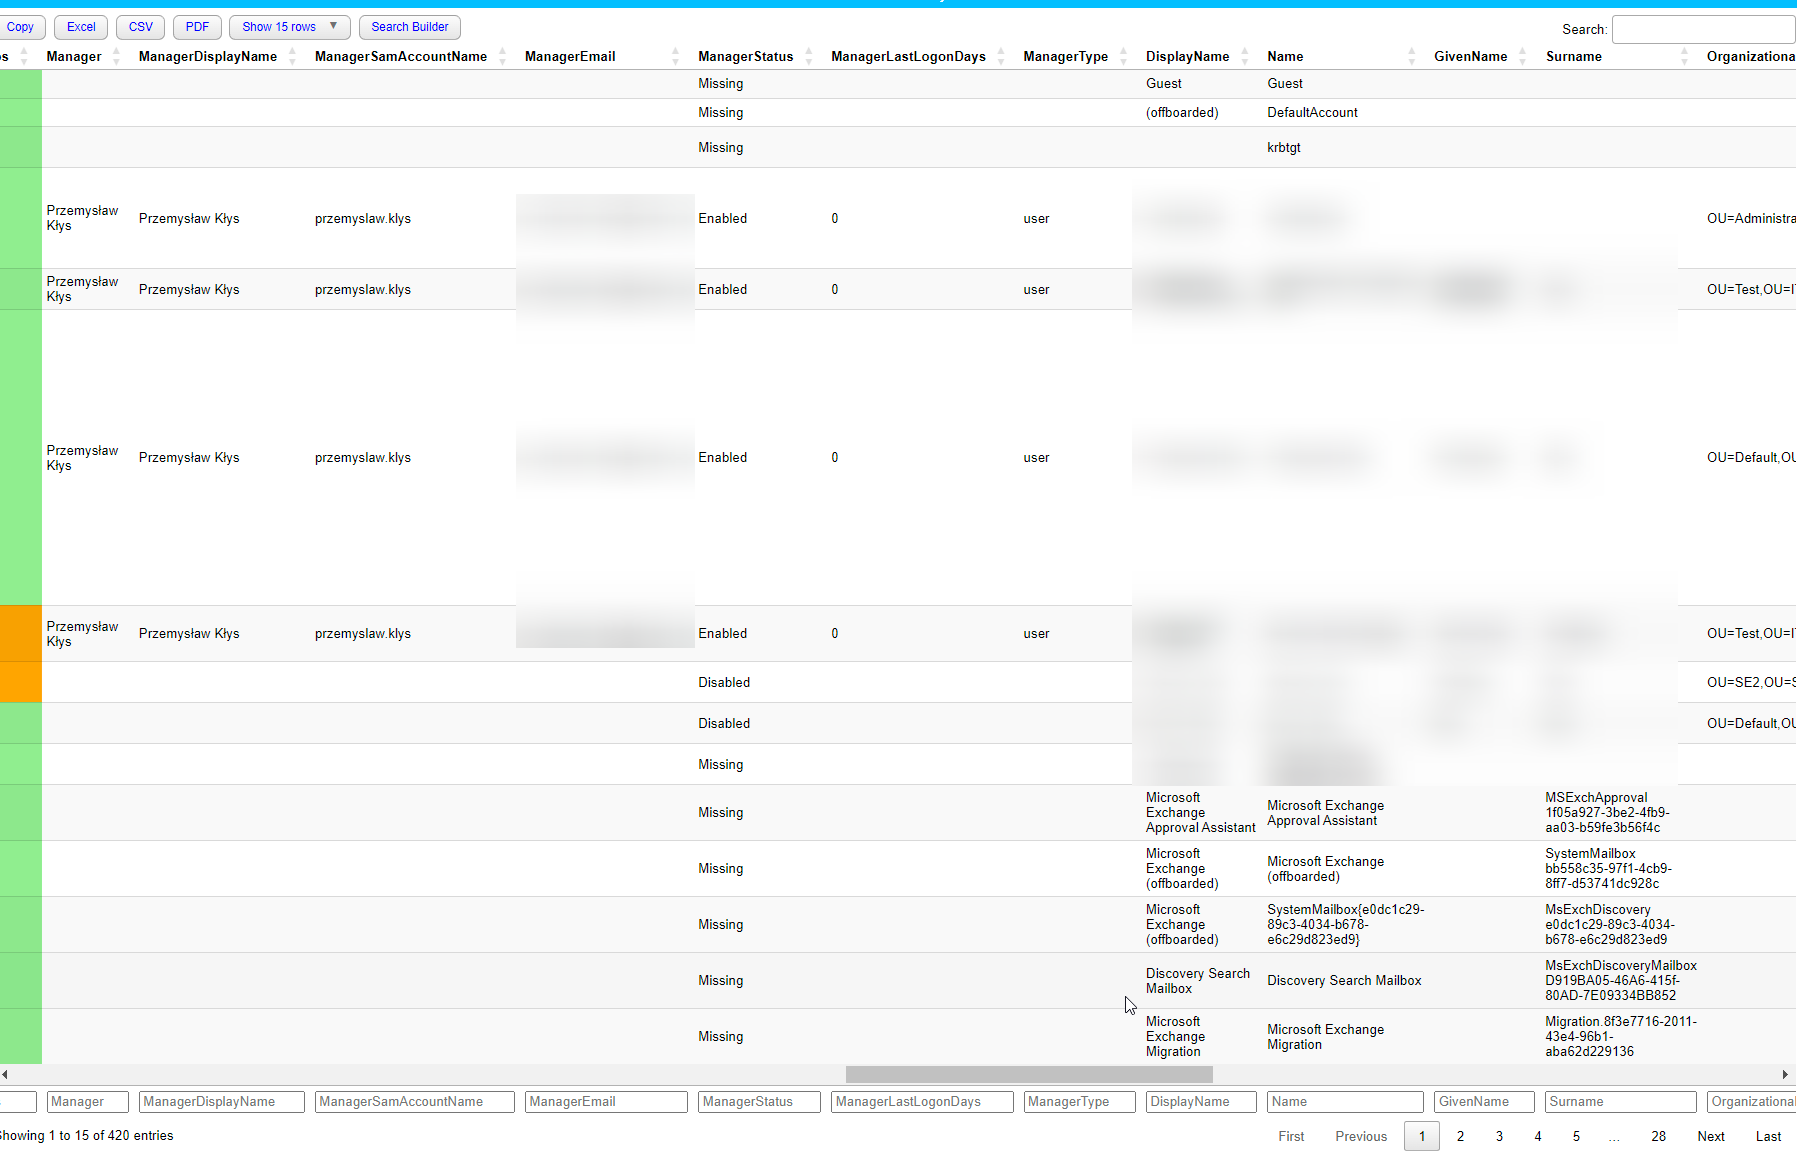
Task: Jump to page 28
Action: (x=1658, y=1136)
